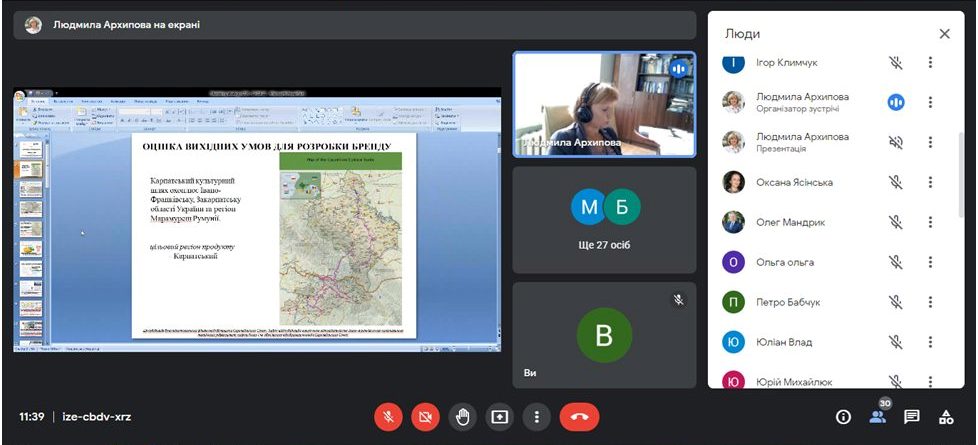Start presenting your screen

tap(499, 417)
